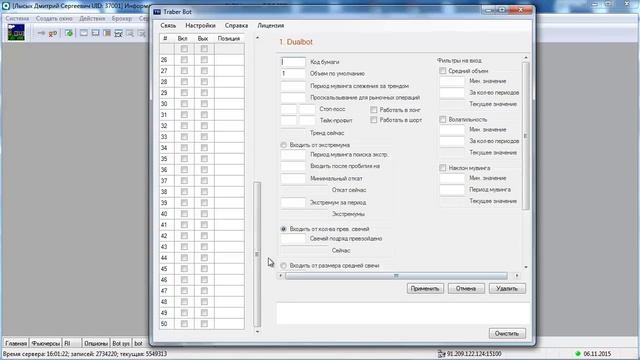
Task: Click the blue-green logo icon in background toolbar
Action: coord(16,32)
